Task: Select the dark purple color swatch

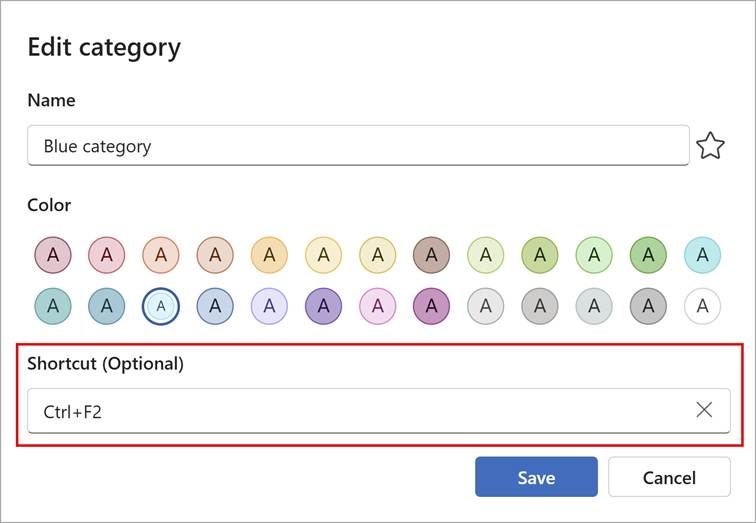Action: click(x=323, y=307)
